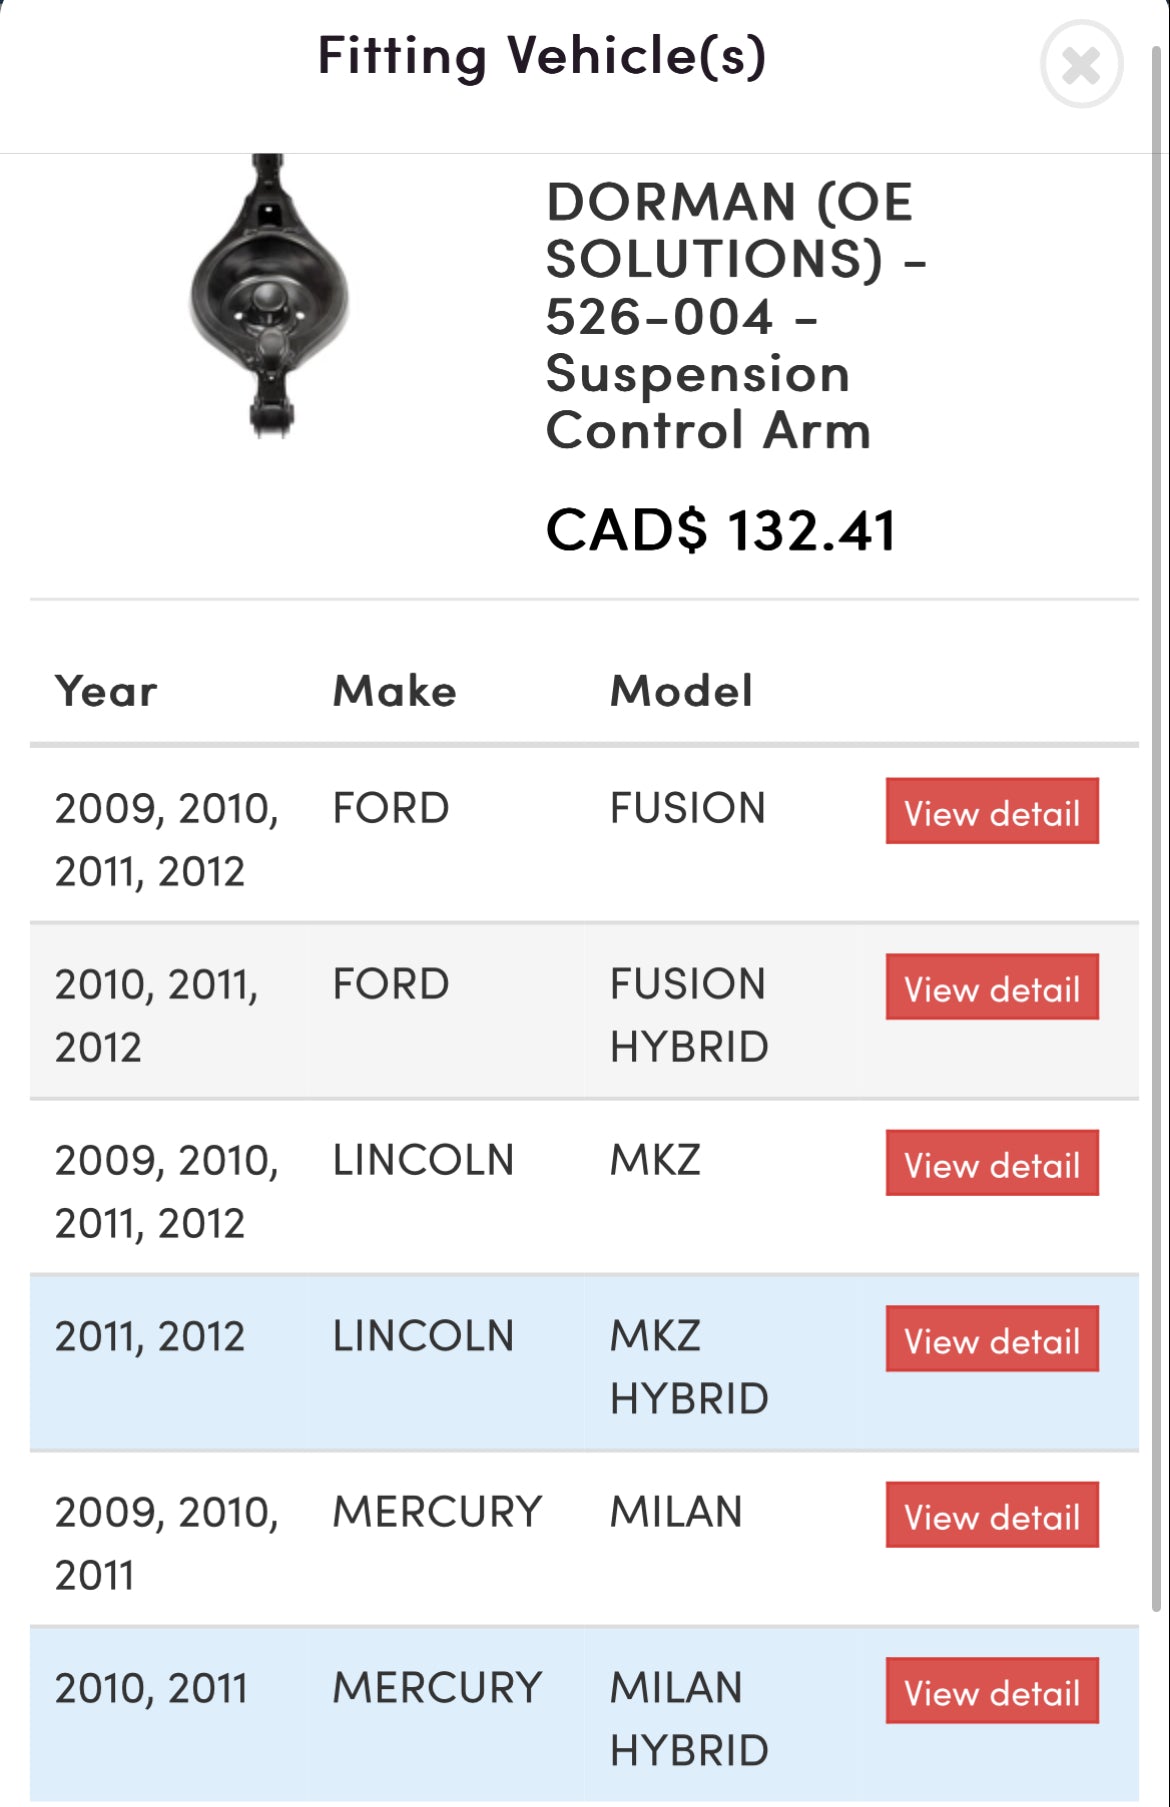
Task: Click the suspension control arm product image
Action: [269, 297]
